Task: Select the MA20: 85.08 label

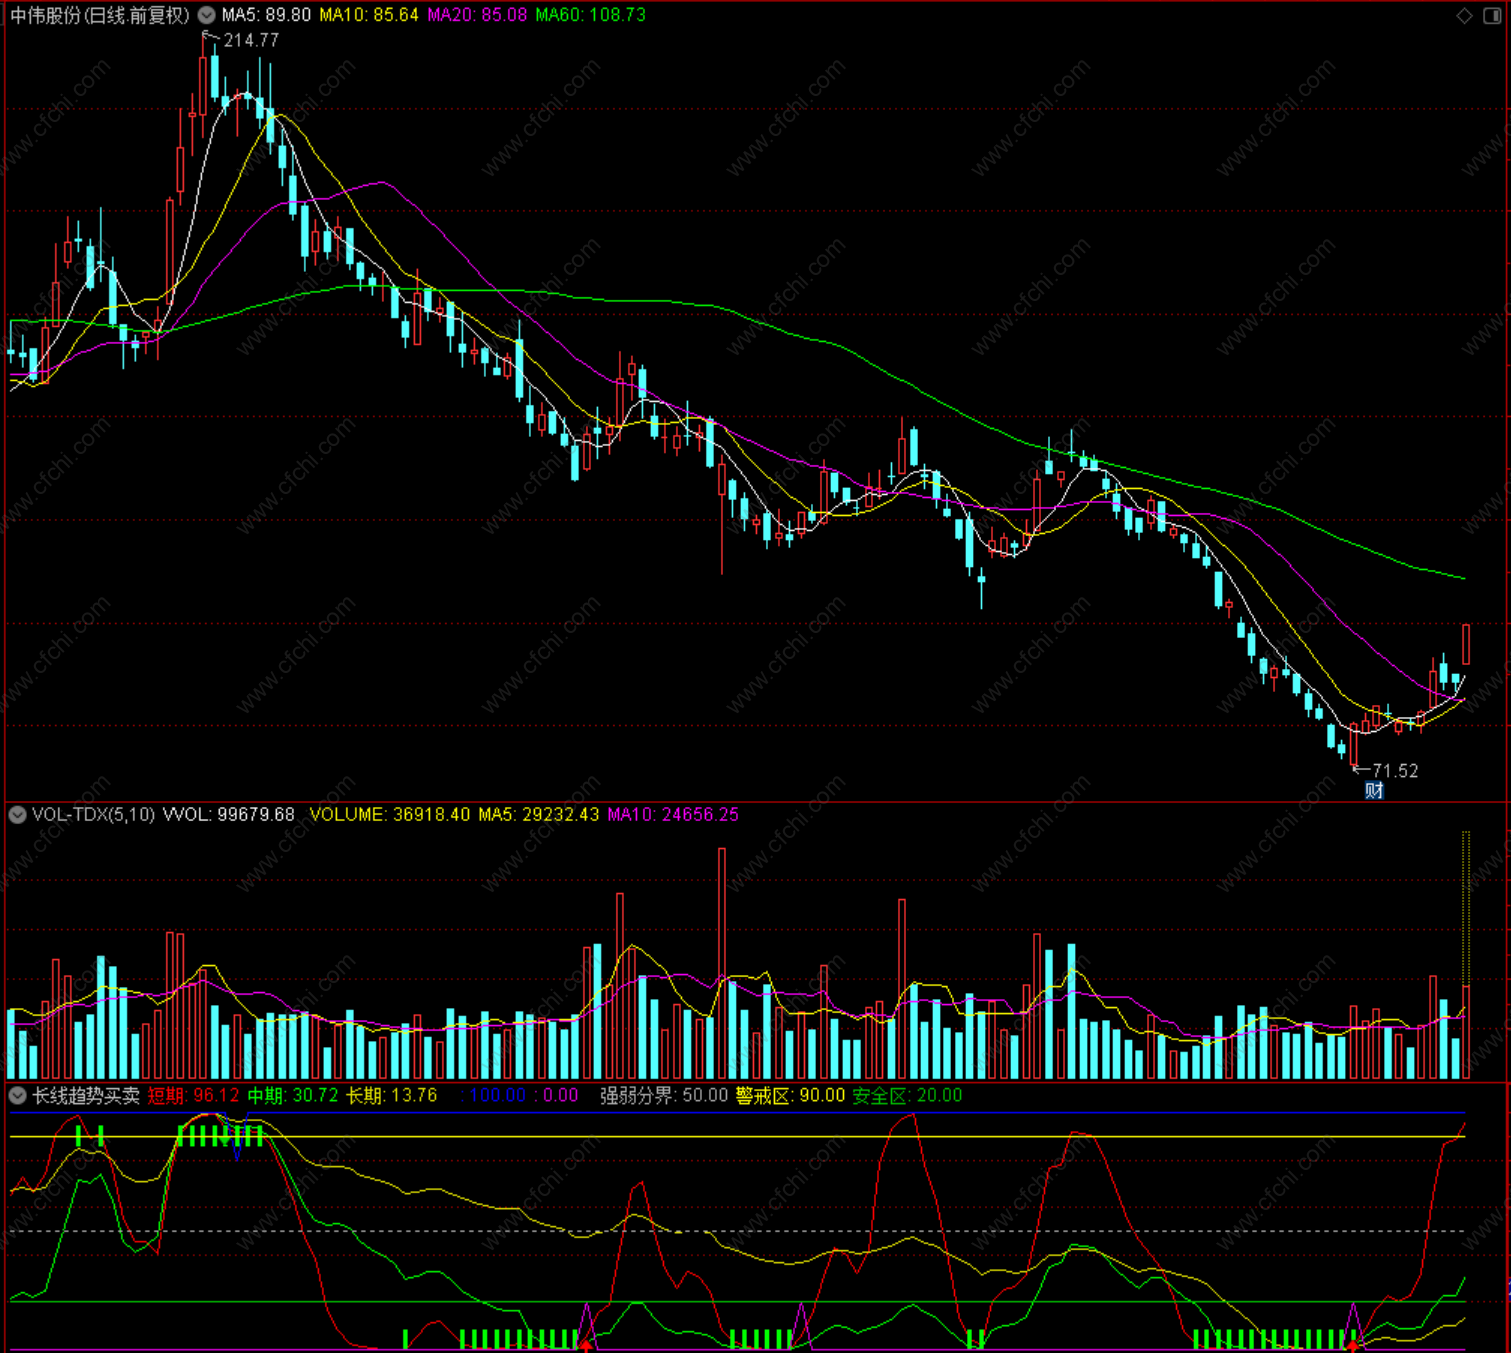Action: coord(477,15)
